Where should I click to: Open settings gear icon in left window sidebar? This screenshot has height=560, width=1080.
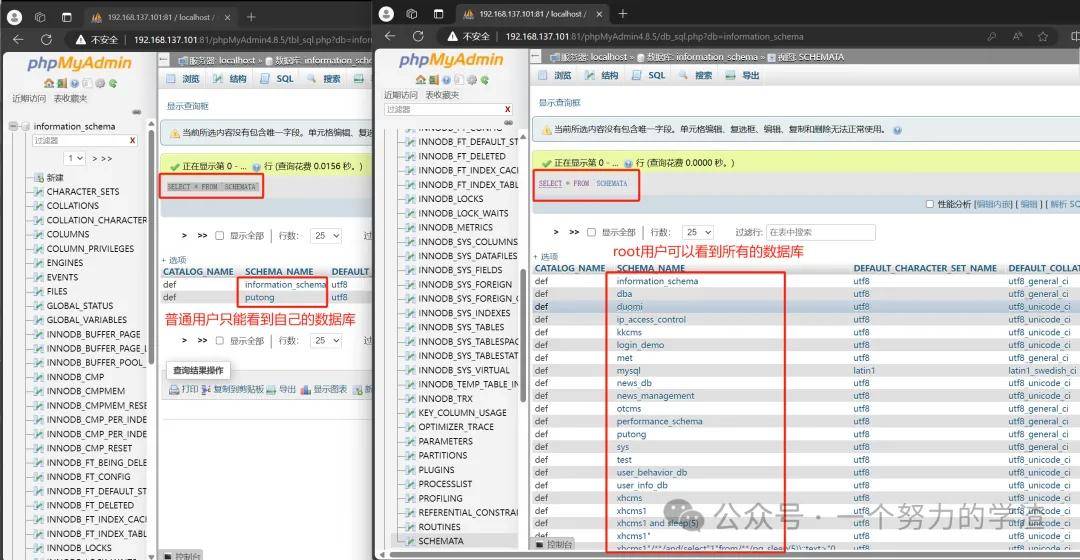point(100,83)
